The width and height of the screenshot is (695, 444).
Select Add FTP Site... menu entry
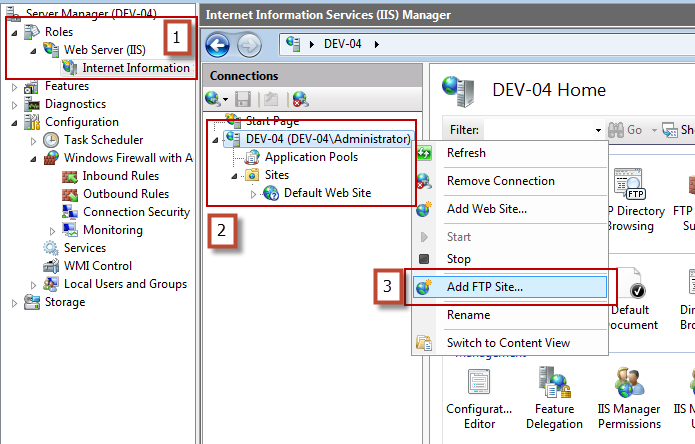pos(510,287)
